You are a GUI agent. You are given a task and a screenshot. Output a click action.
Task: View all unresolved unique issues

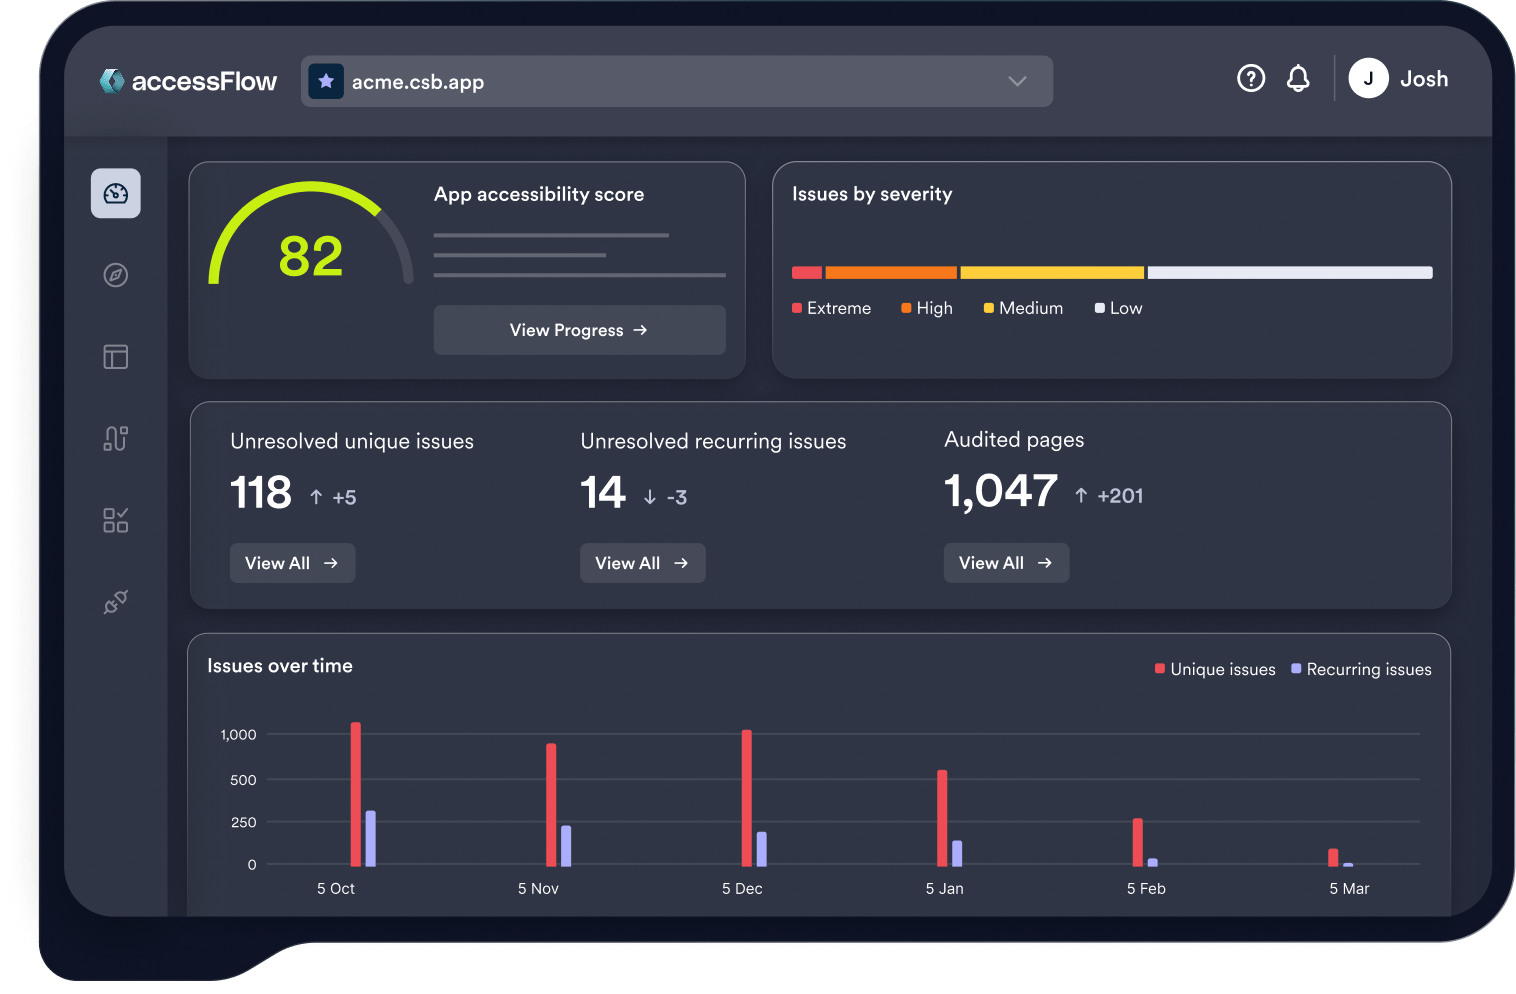tap(292, 563)
